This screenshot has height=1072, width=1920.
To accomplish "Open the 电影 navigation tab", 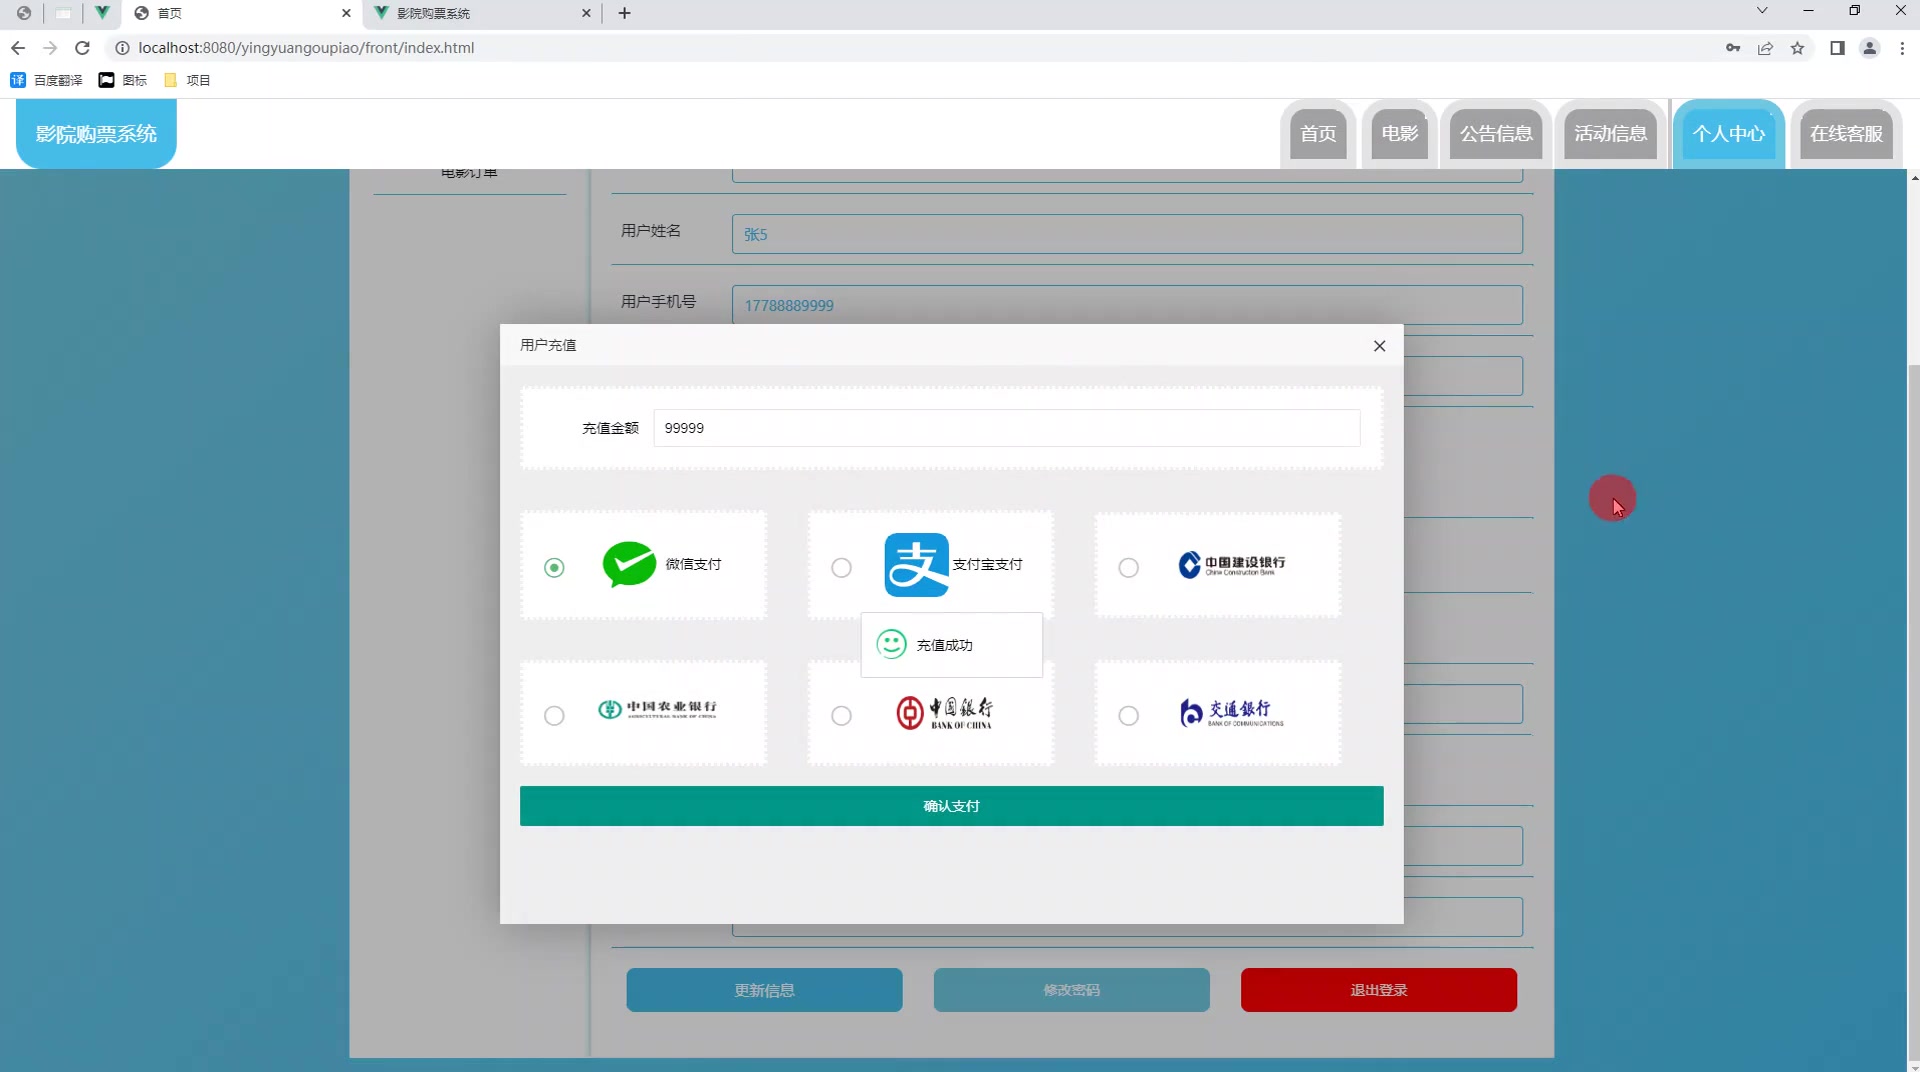I will [x=1399, y=134].
